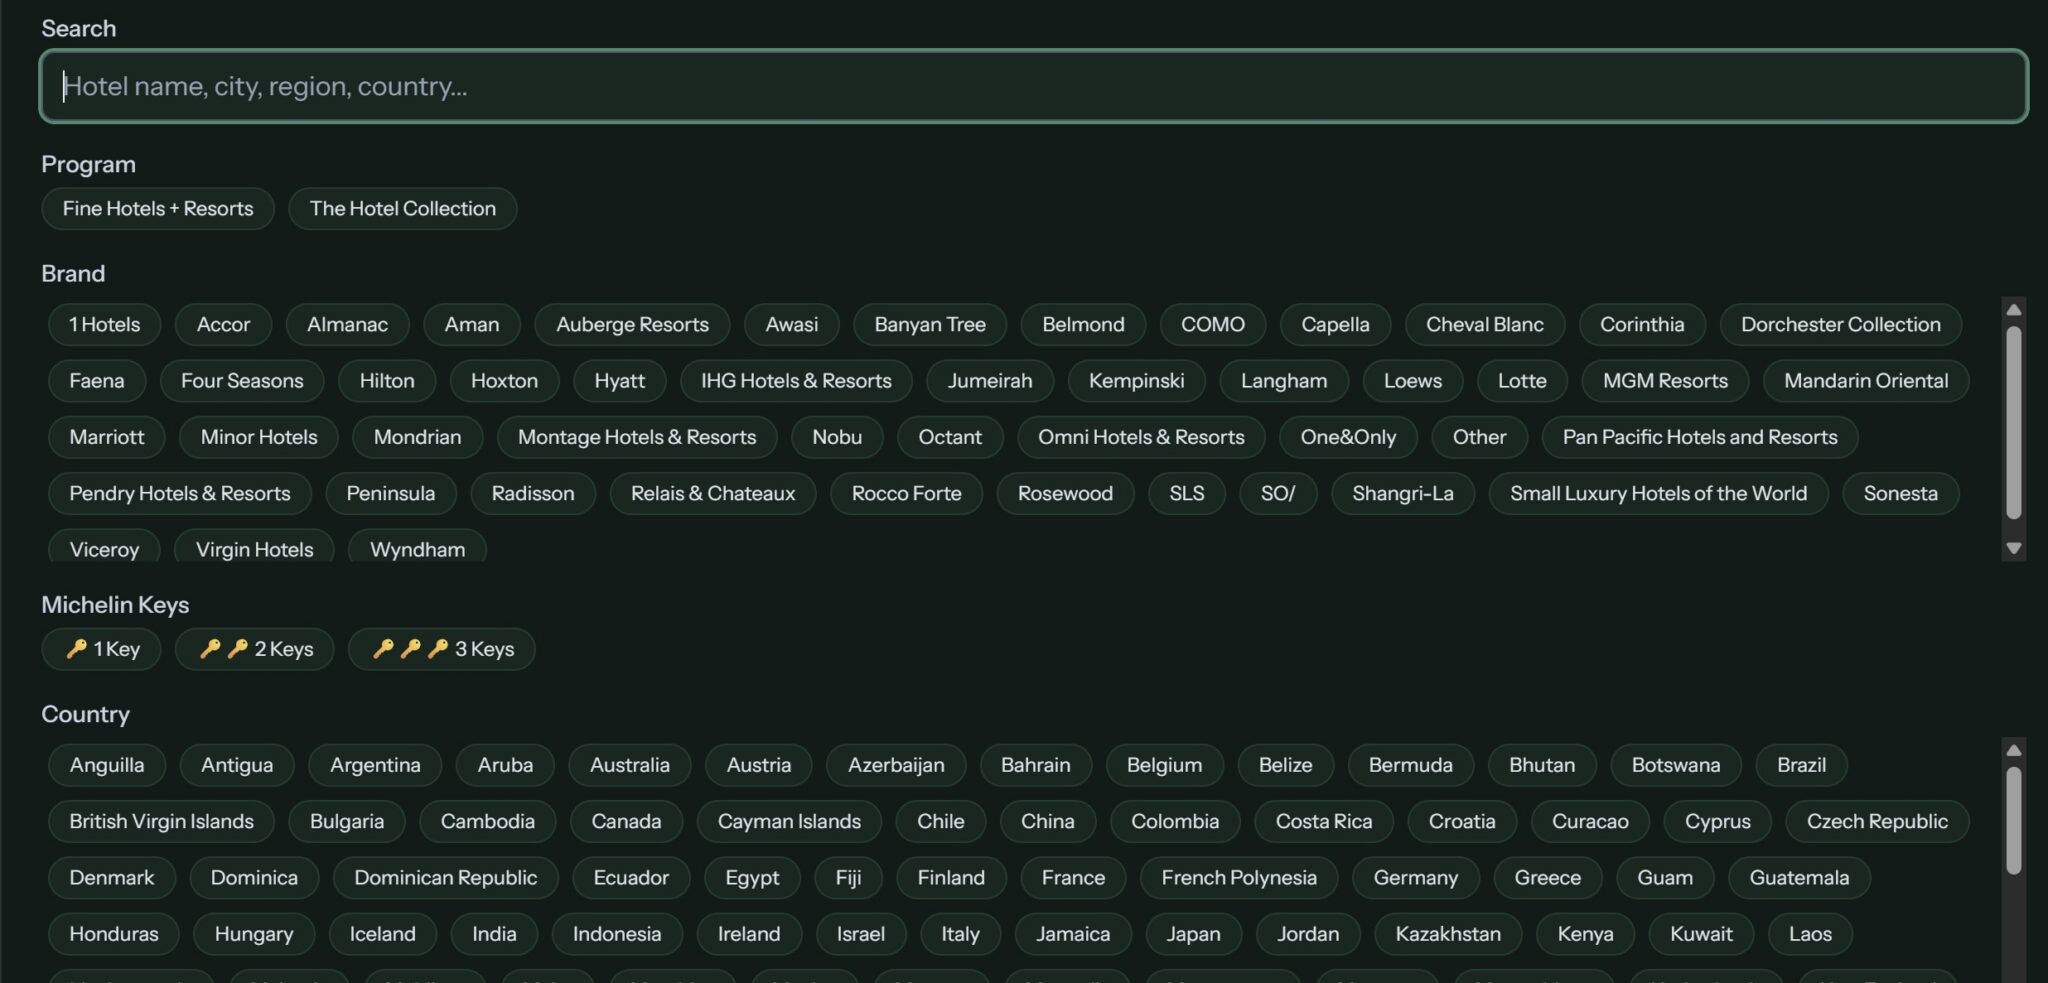Choose Dominican Republic country chip
The height and width of the screenshot is (983, 2048).
[446, 877]
